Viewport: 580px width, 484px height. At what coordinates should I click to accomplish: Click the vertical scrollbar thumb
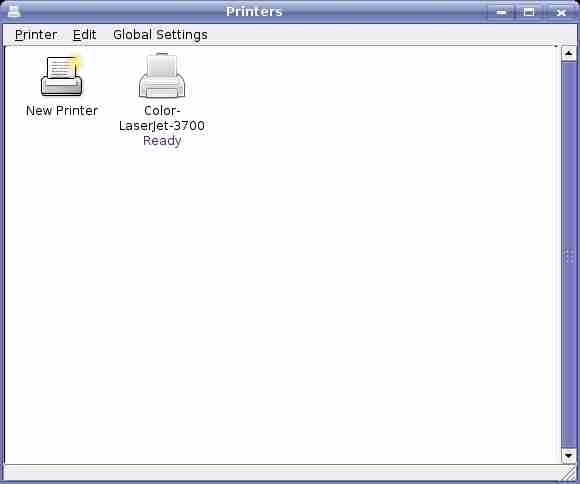point(569,255)
